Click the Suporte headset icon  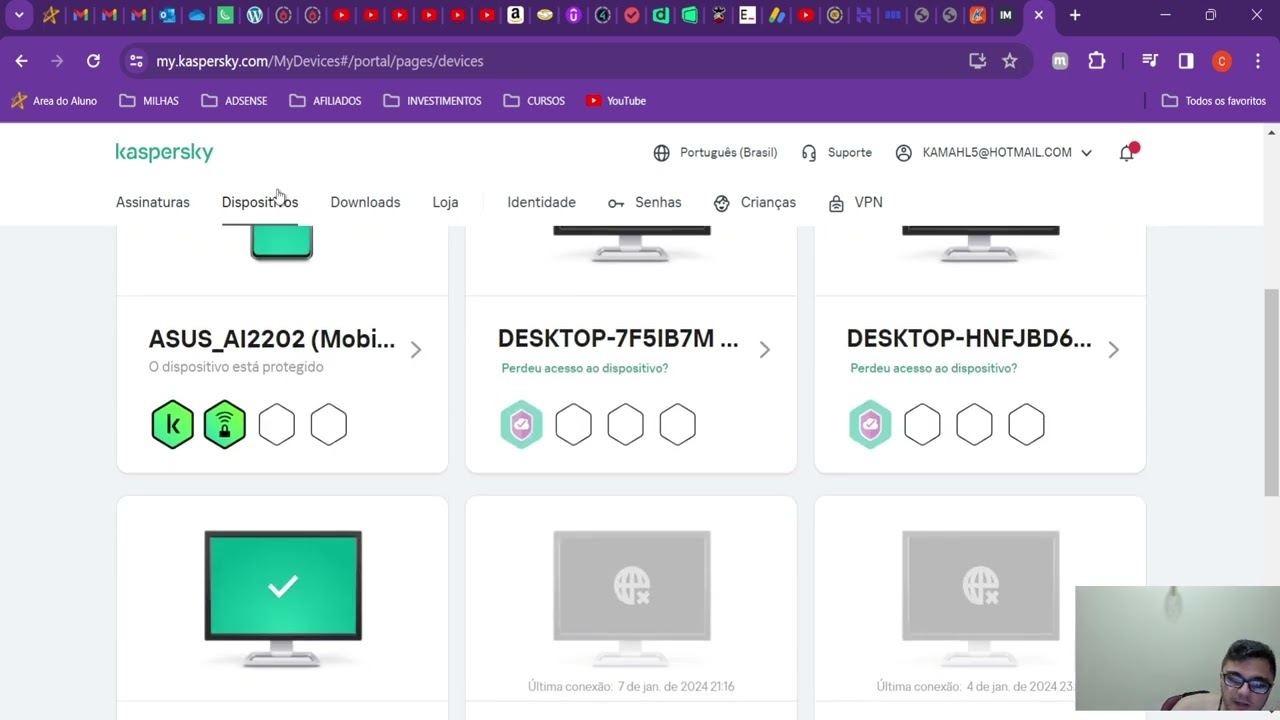coord(810,153)
